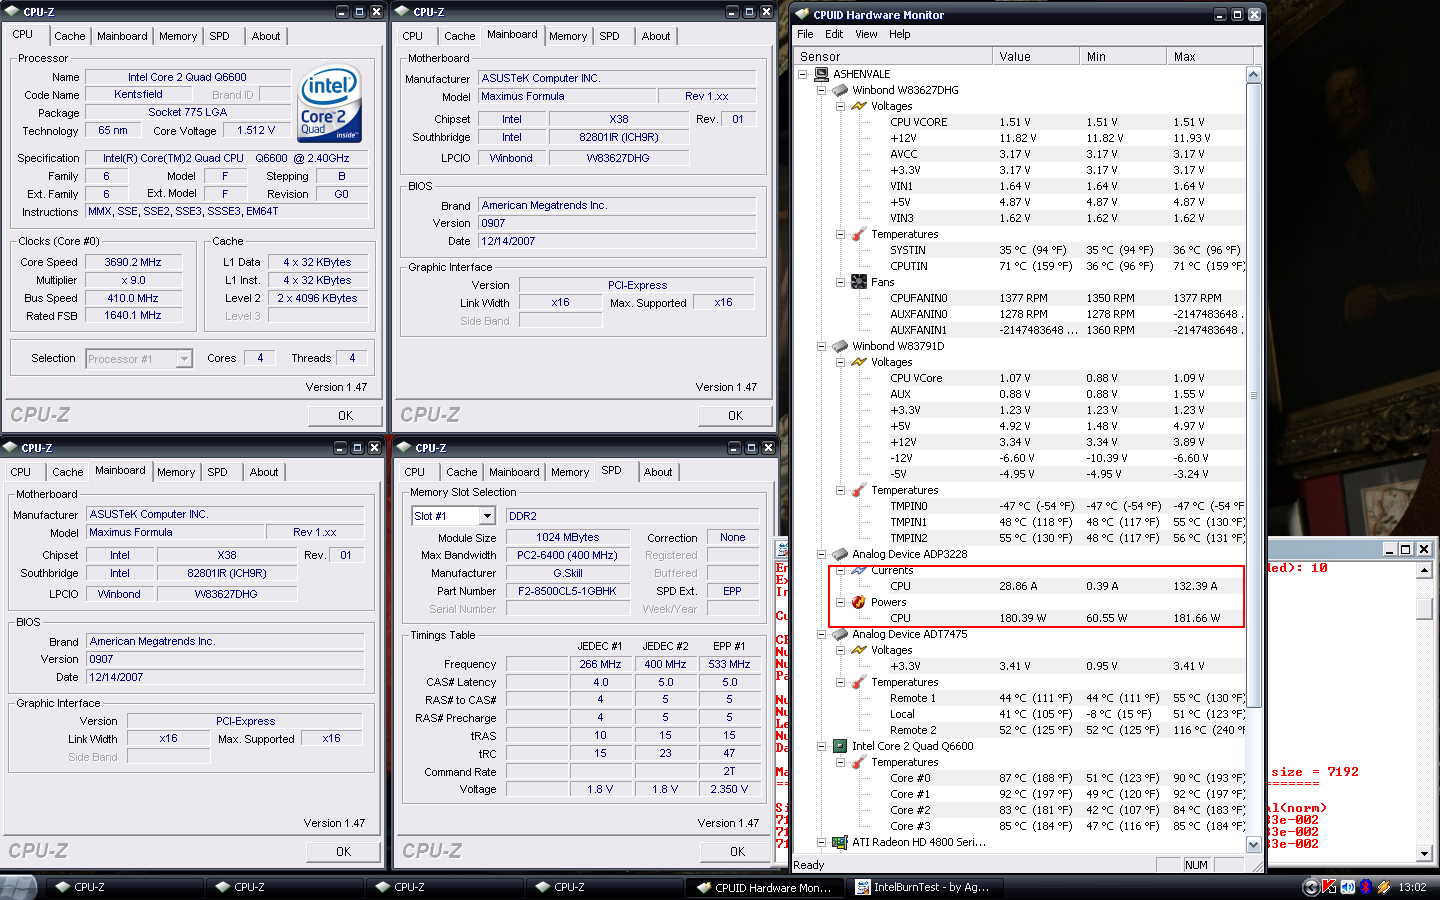Image resolution: width=1440 pixels, height=900 pixels.
Task: Activate CPUID Hardware Monitor taskbar button
Action: [765, 887]
